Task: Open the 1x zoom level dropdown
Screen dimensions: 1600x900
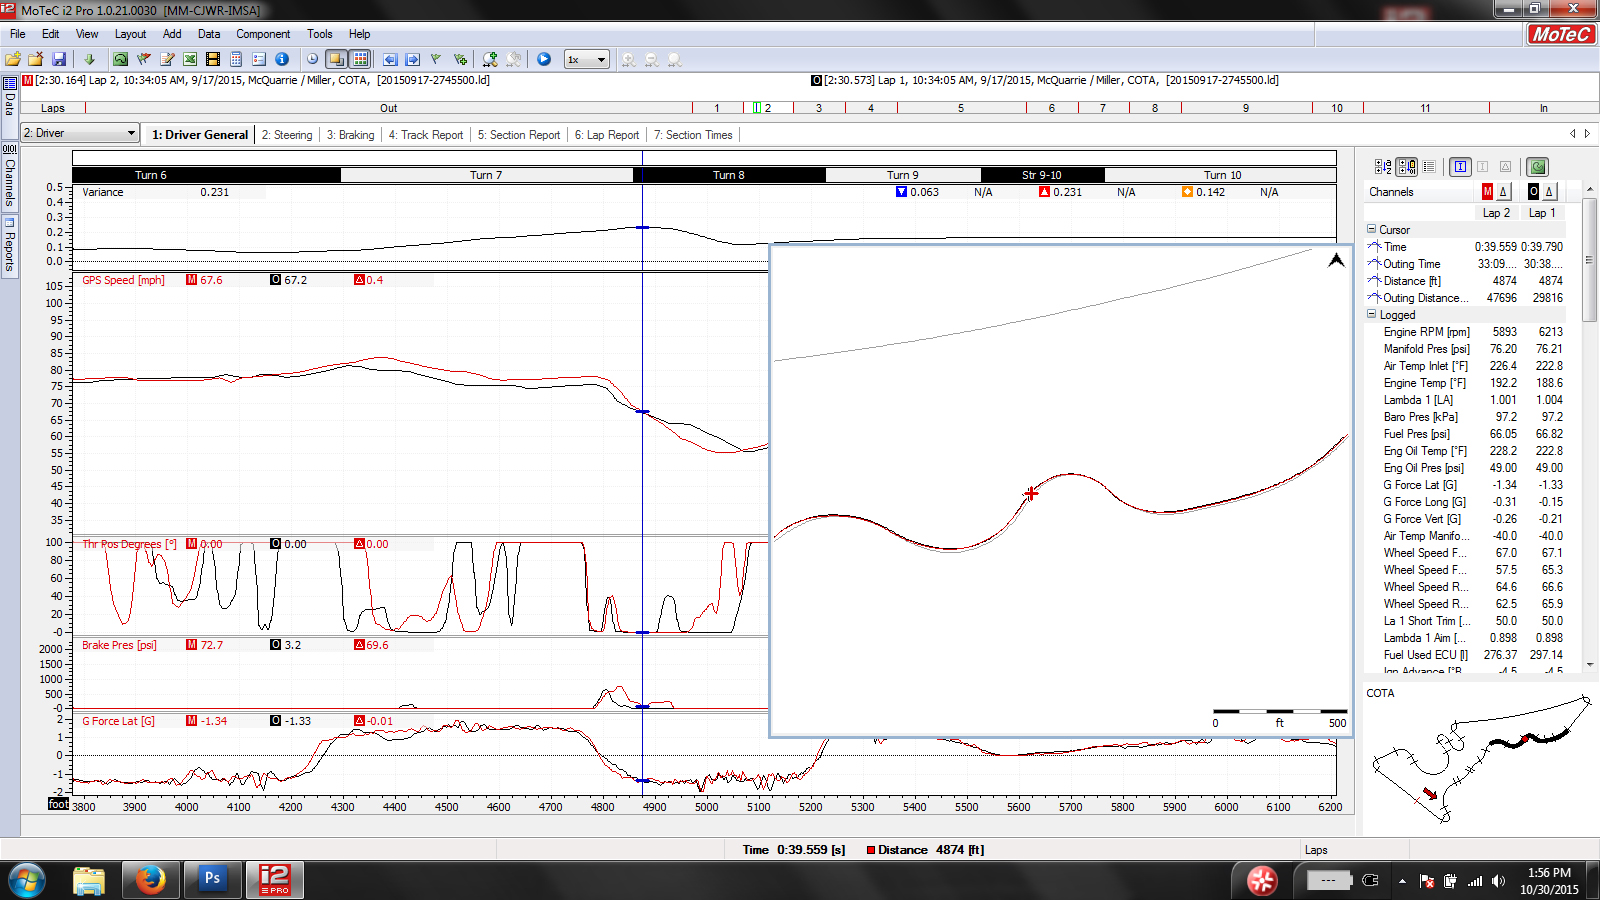Action: 601,59
